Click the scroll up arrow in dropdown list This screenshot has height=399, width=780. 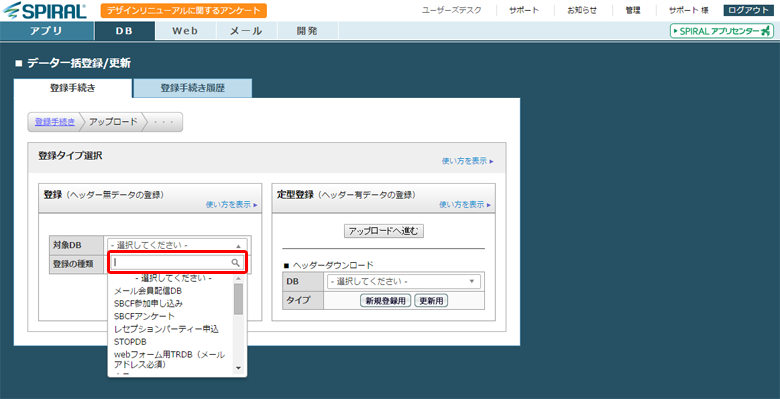pos(238,278)
